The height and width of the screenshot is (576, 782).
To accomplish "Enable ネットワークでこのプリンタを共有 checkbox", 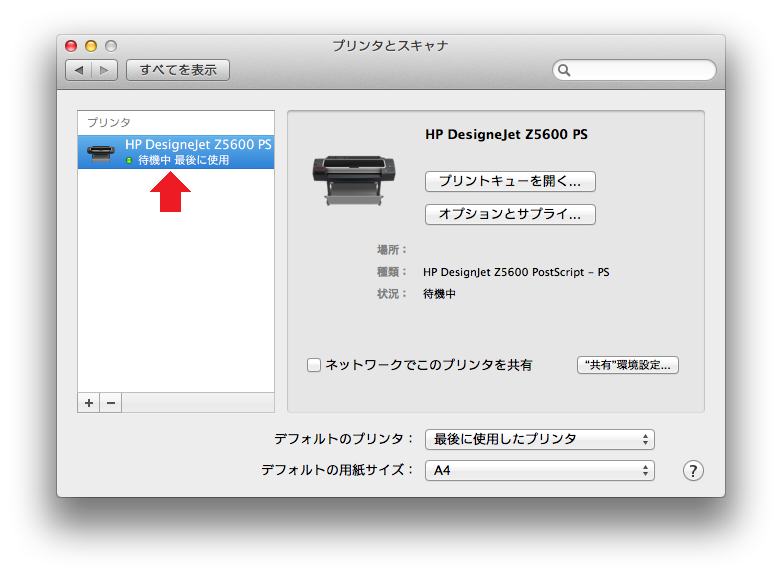I will (314, 365).
